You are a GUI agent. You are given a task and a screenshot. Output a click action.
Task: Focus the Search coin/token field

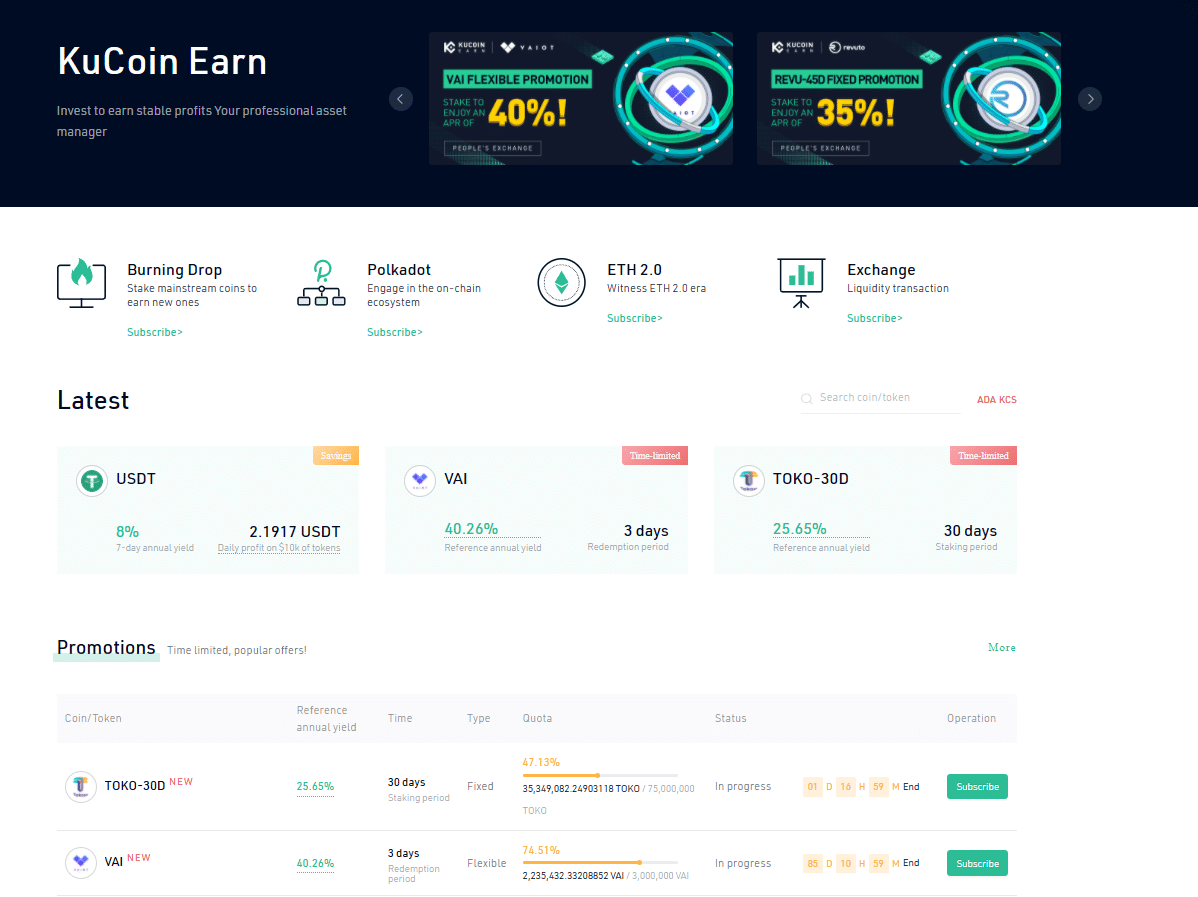pos(885,398)
